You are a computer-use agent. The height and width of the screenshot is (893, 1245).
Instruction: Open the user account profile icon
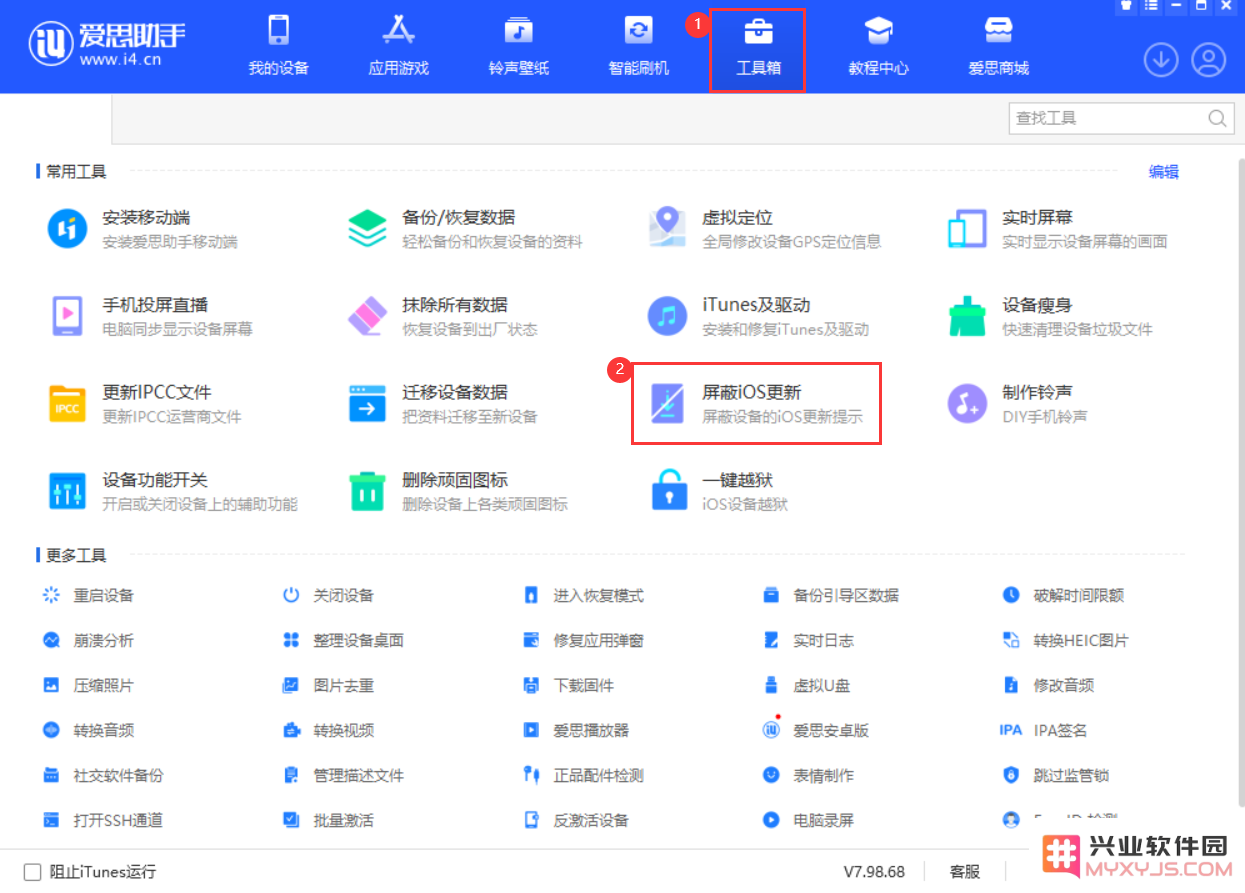click(x=1208, y=60)
